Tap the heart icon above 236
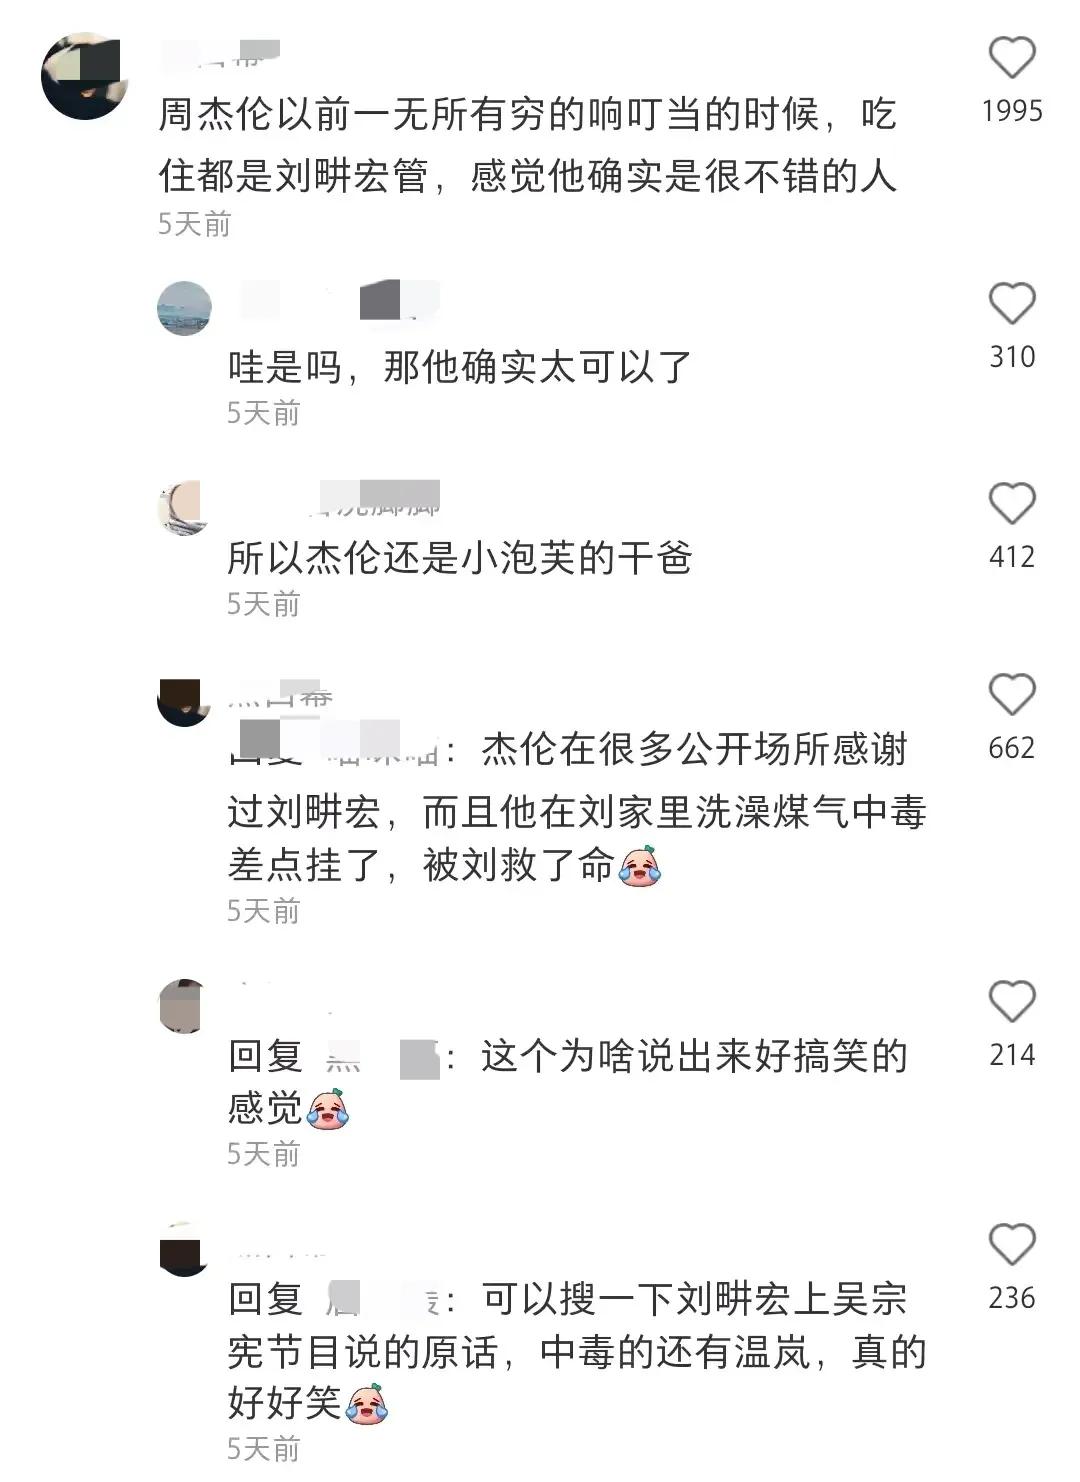The height and width of the screenshot is (1482, 1080). (1012, 1246)
